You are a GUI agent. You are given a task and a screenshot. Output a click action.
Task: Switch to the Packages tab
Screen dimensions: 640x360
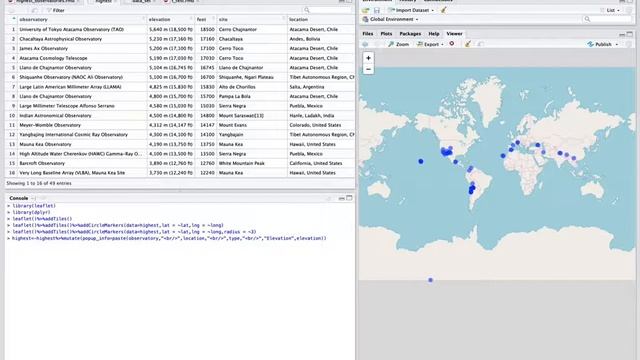[x=410, y=34]
